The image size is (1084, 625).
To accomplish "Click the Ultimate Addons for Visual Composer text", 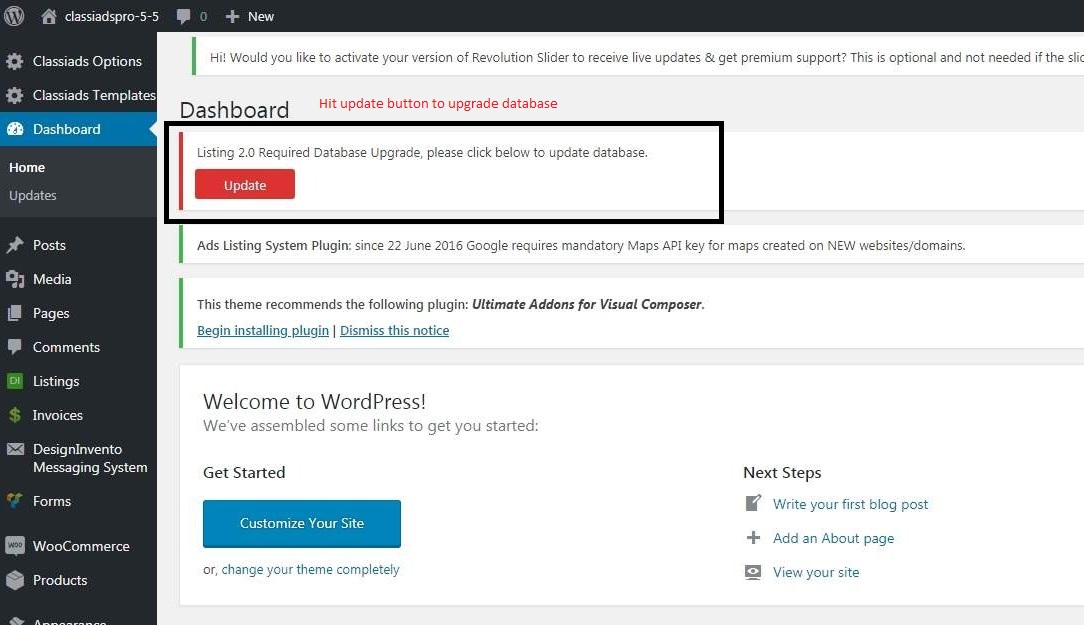I will [587, 304].
